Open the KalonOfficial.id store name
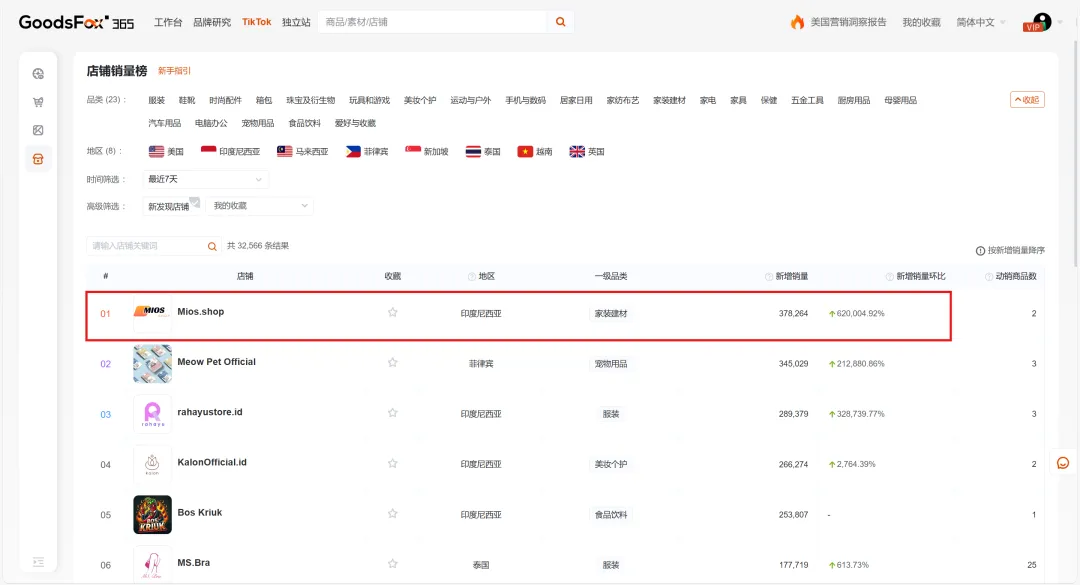The image size is (1080, 585). (x=211, y=462)
